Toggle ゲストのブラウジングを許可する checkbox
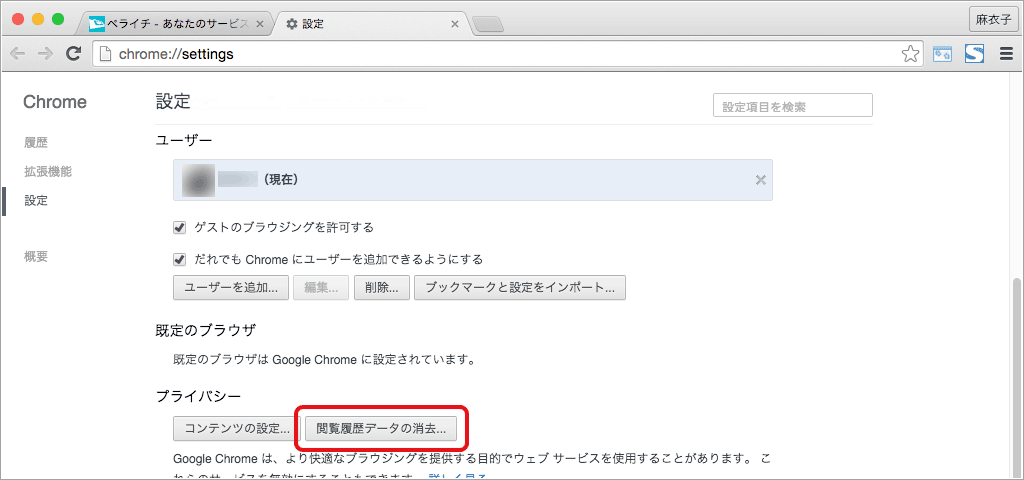Viewport: 1024px width, 480px height. [180, 228]
